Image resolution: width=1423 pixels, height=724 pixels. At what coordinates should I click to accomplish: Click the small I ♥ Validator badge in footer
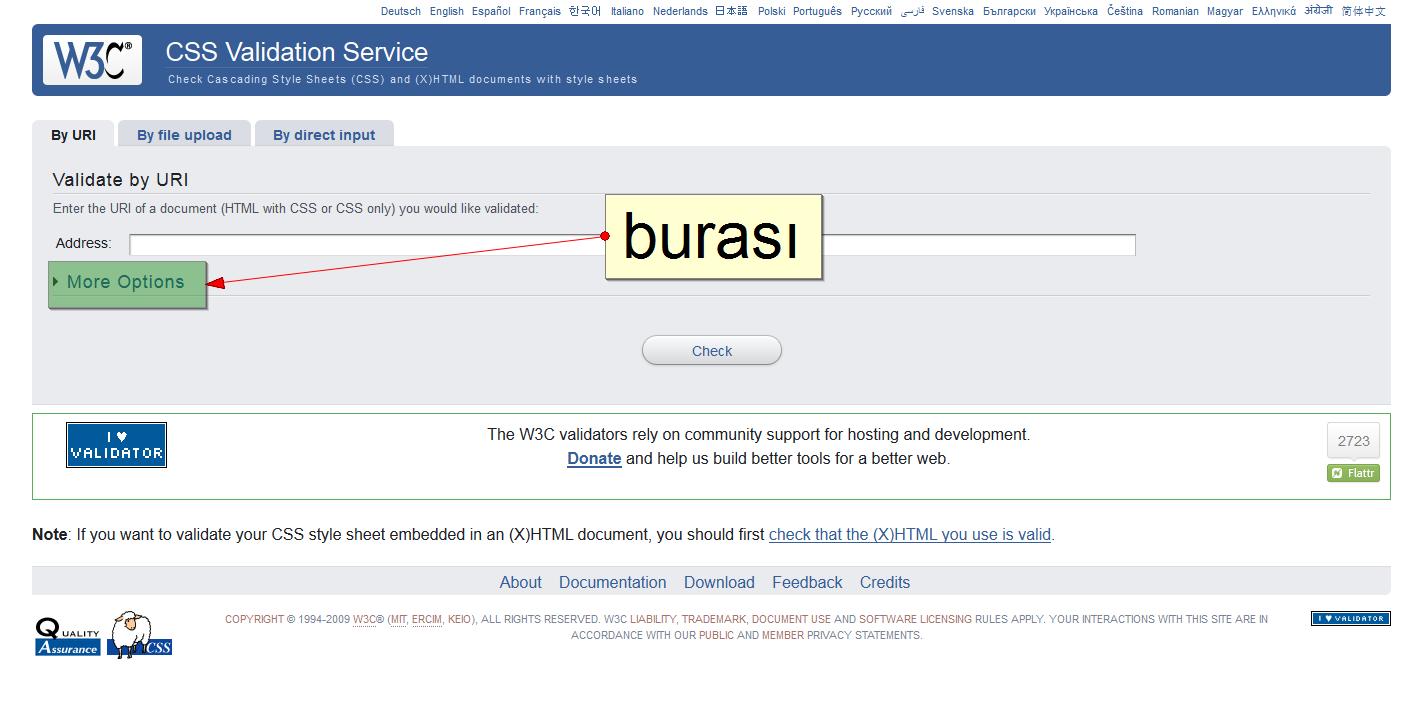(x=1350, y=619)
